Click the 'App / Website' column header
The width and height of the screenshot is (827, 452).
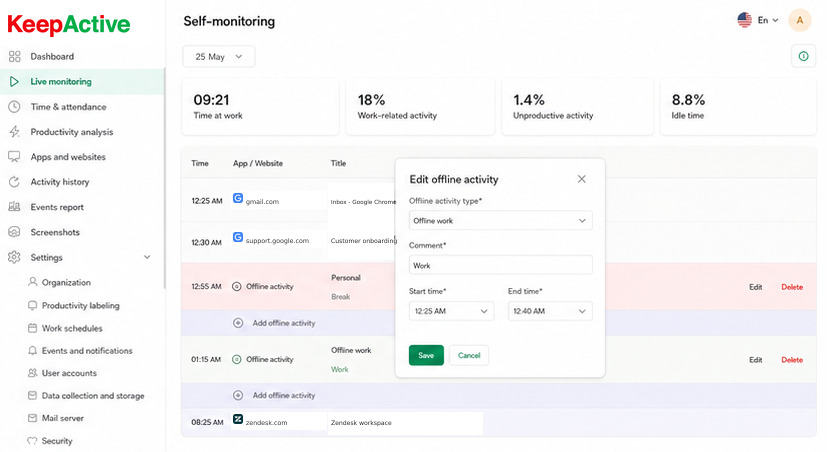[258, 164]
